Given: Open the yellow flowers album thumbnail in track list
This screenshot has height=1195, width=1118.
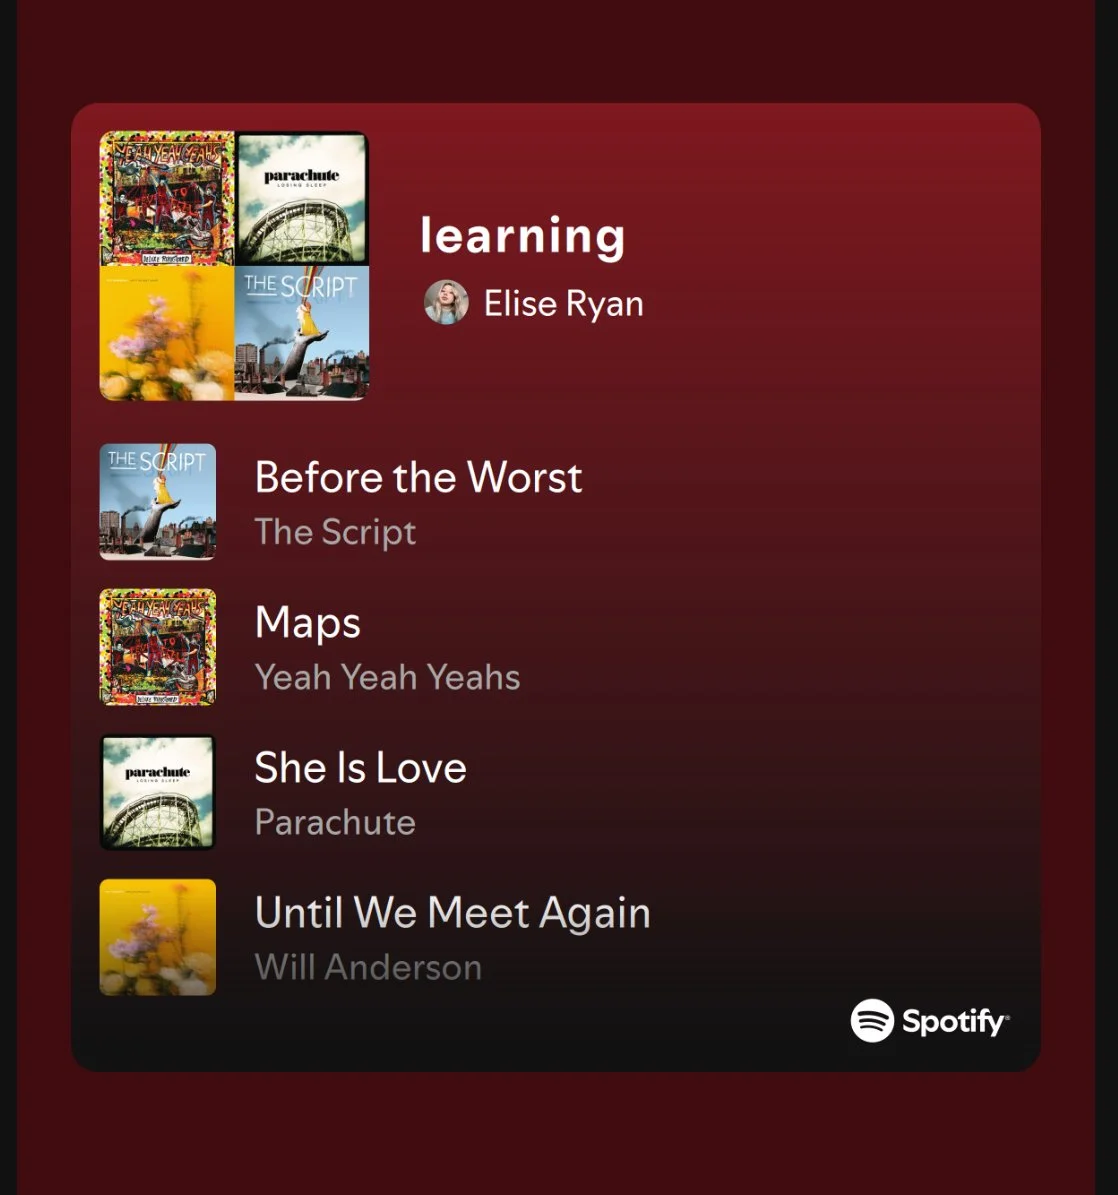Looking at the screenshot, I should click(x=158, y=937).
